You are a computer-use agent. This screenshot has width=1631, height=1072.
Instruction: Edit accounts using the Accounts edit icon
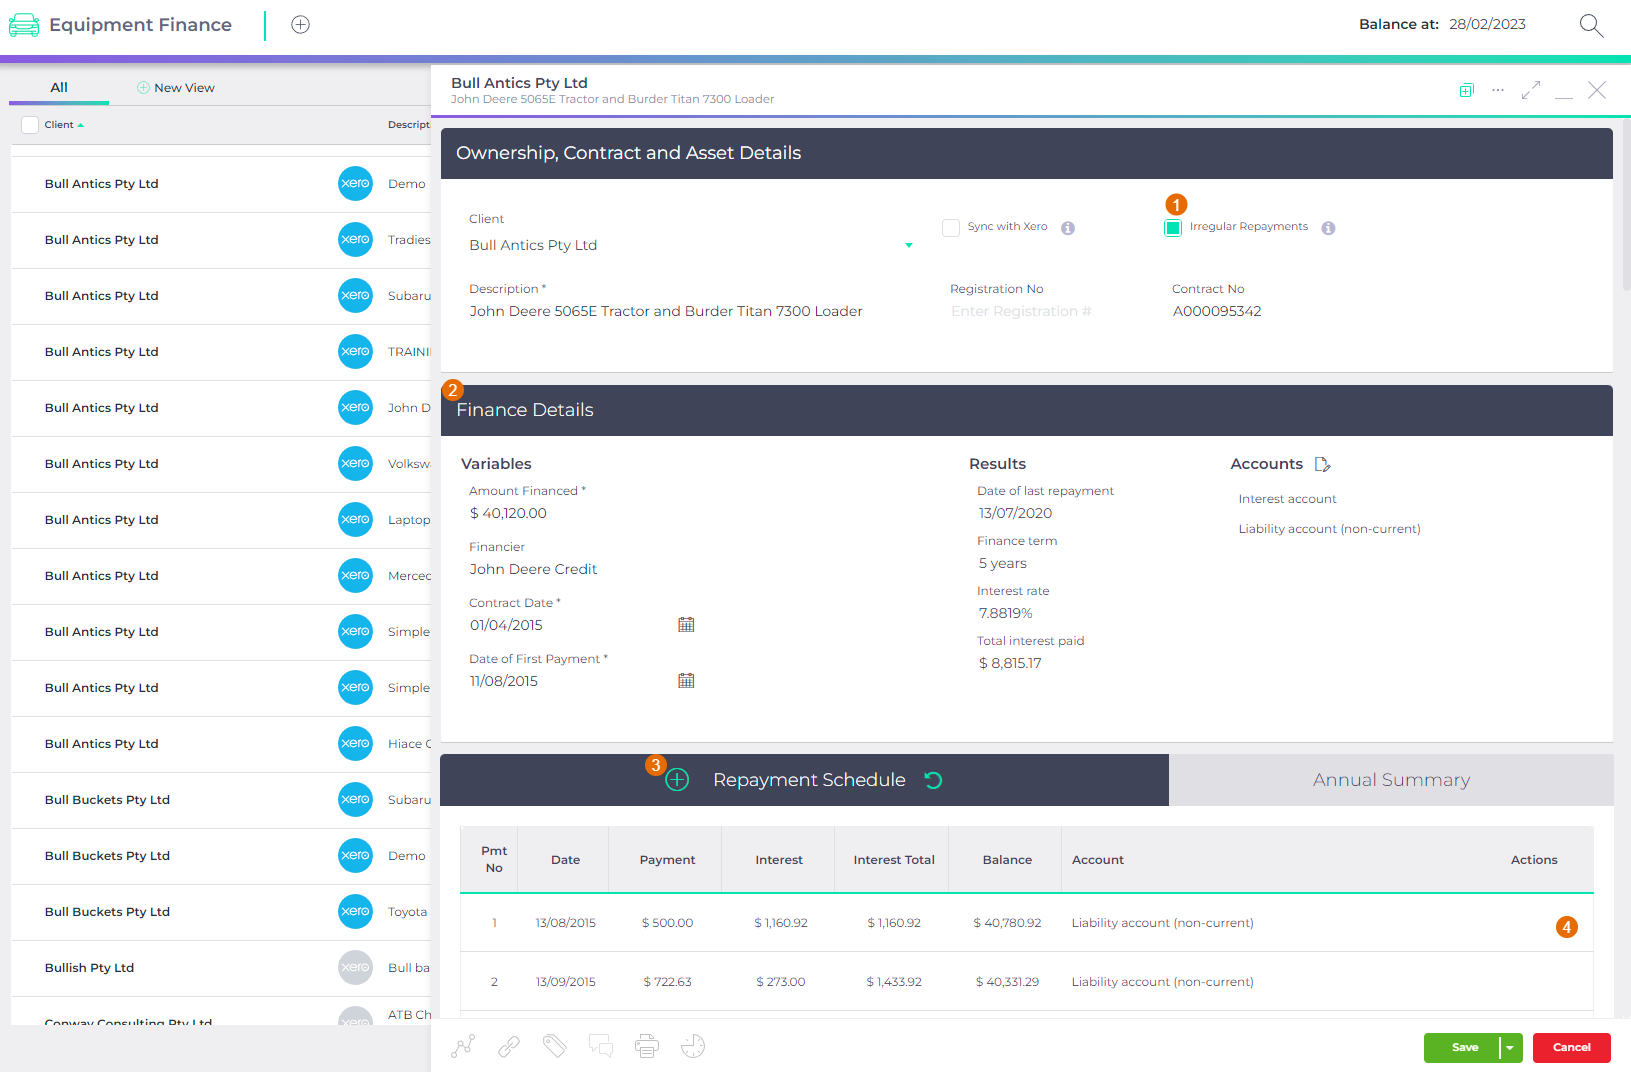click(1322, 464)
